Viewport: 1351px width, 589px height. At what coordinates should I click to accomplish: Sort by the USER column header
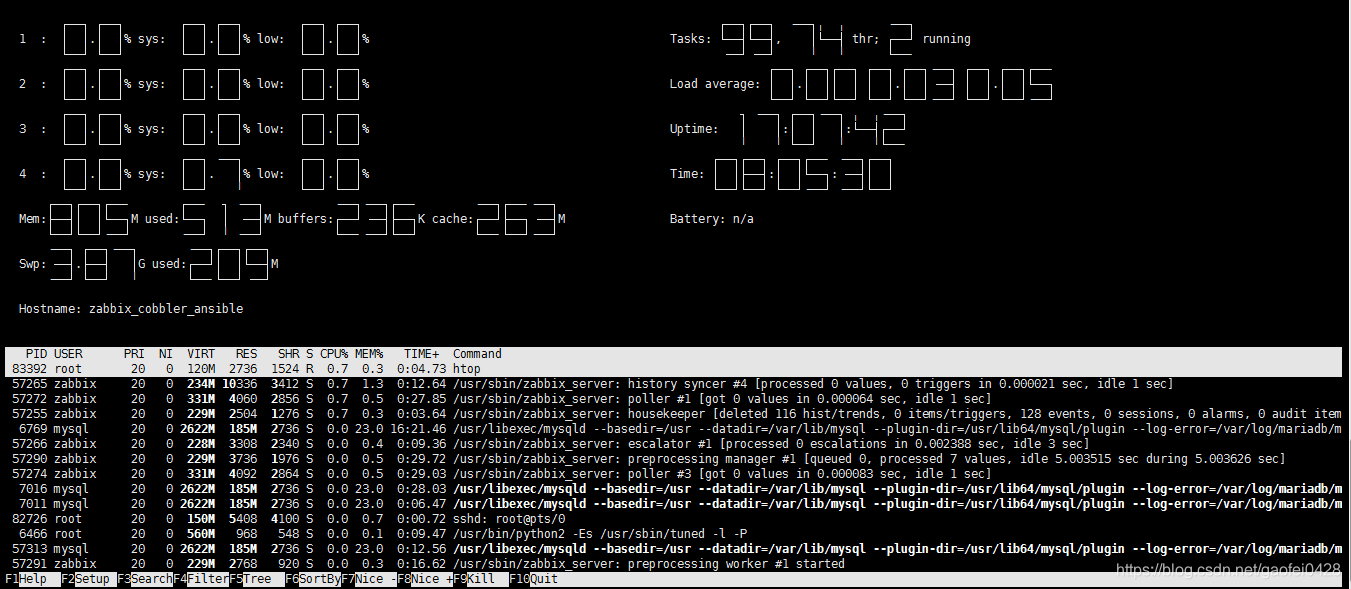(x=68, y=354)
